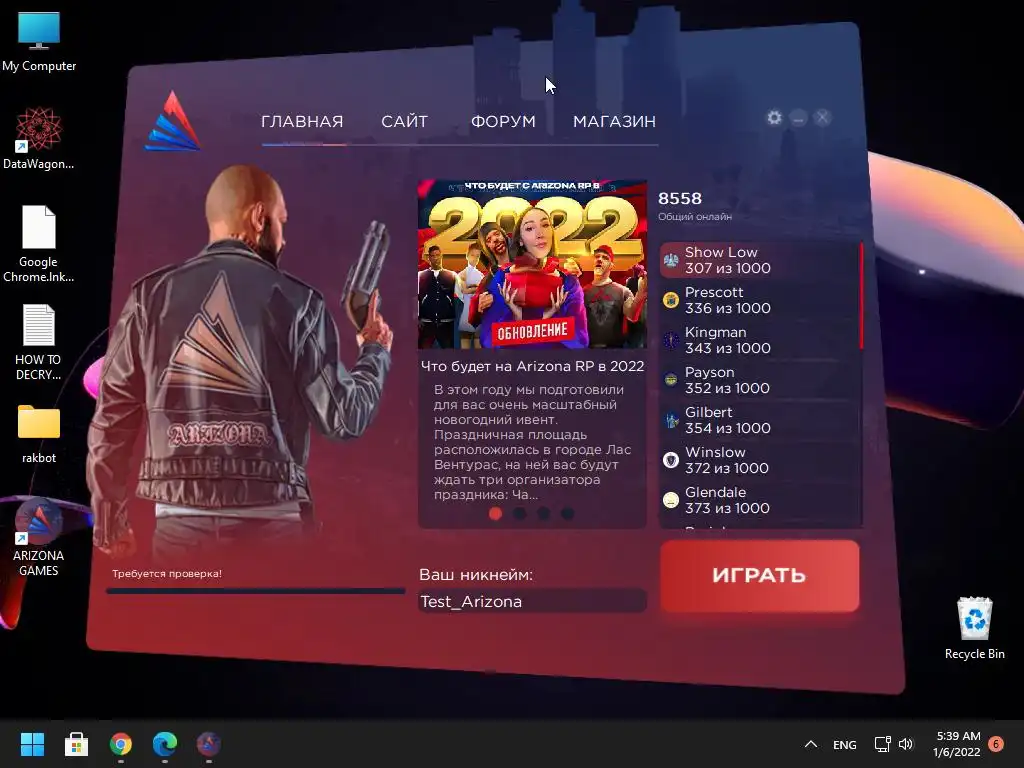Open taskbar clock 5:39 AM

tap(957, 744)
